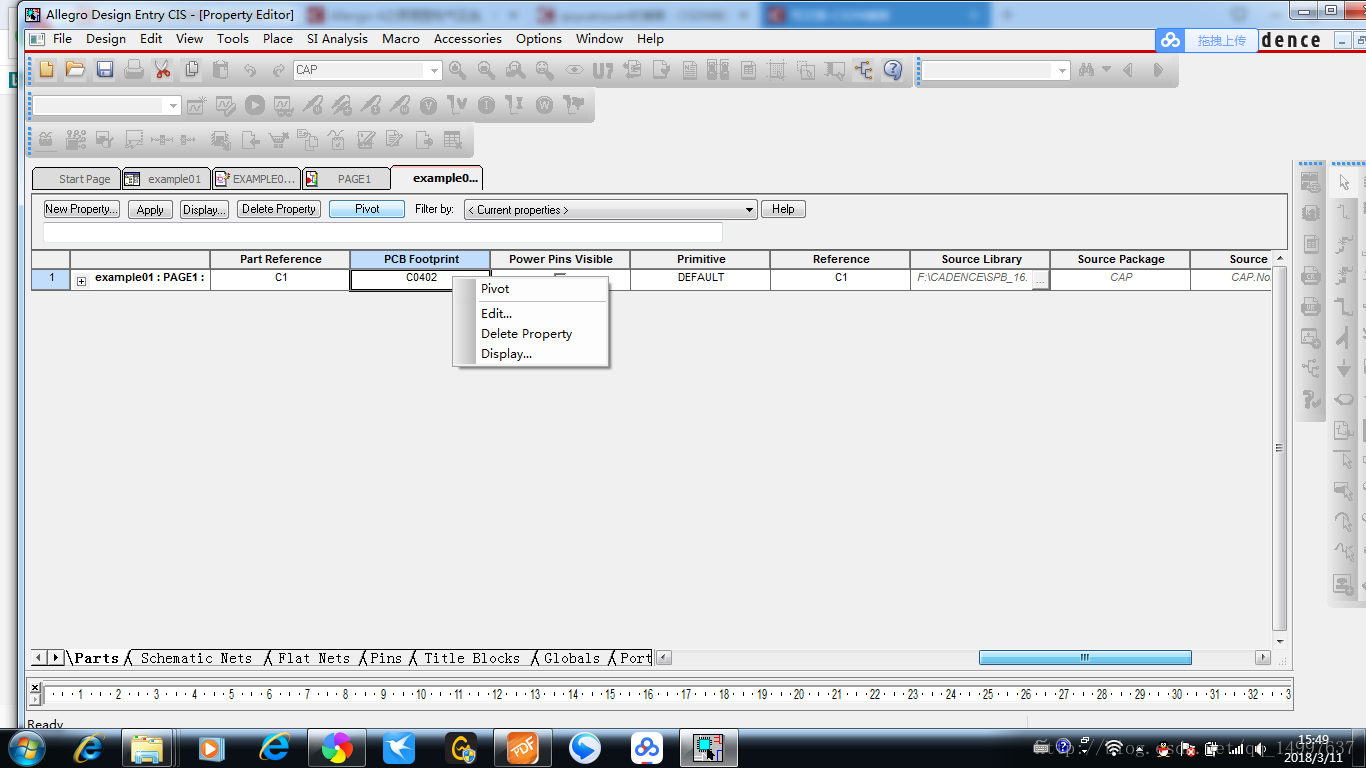Click the highlighted Pivot button
The height and width of the screenshot is (768, 1366).
coord(367,209)
